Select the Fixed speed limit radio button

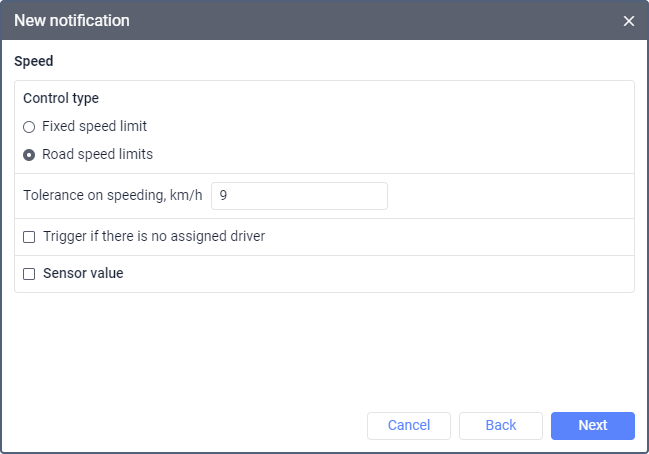tap(29, 127)
